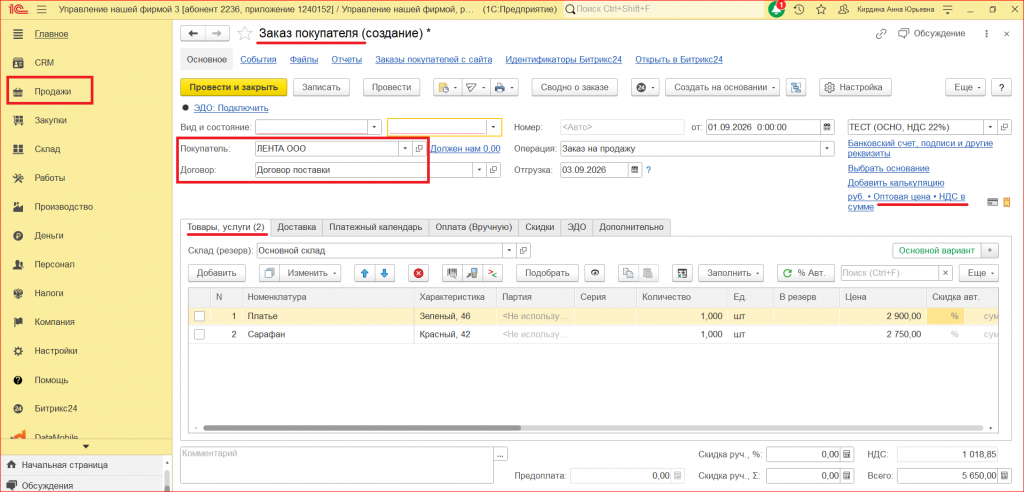Switch to the Оплата (Вручную) tab
The image size is (1024, 492).
(x=473, y=227)
